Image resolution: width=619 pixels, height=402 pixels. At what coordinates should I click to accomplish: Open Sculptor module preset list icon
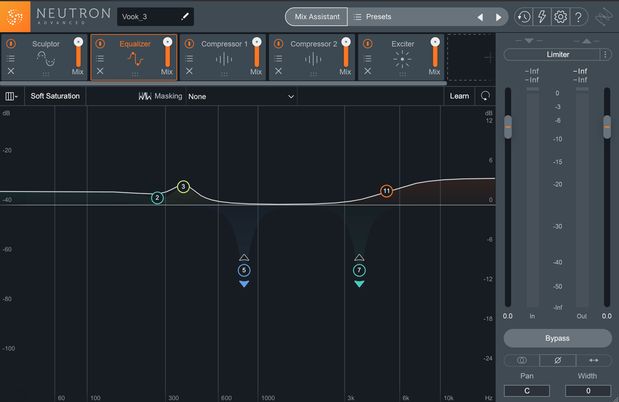pyautogui.click(x=11, y=58)
